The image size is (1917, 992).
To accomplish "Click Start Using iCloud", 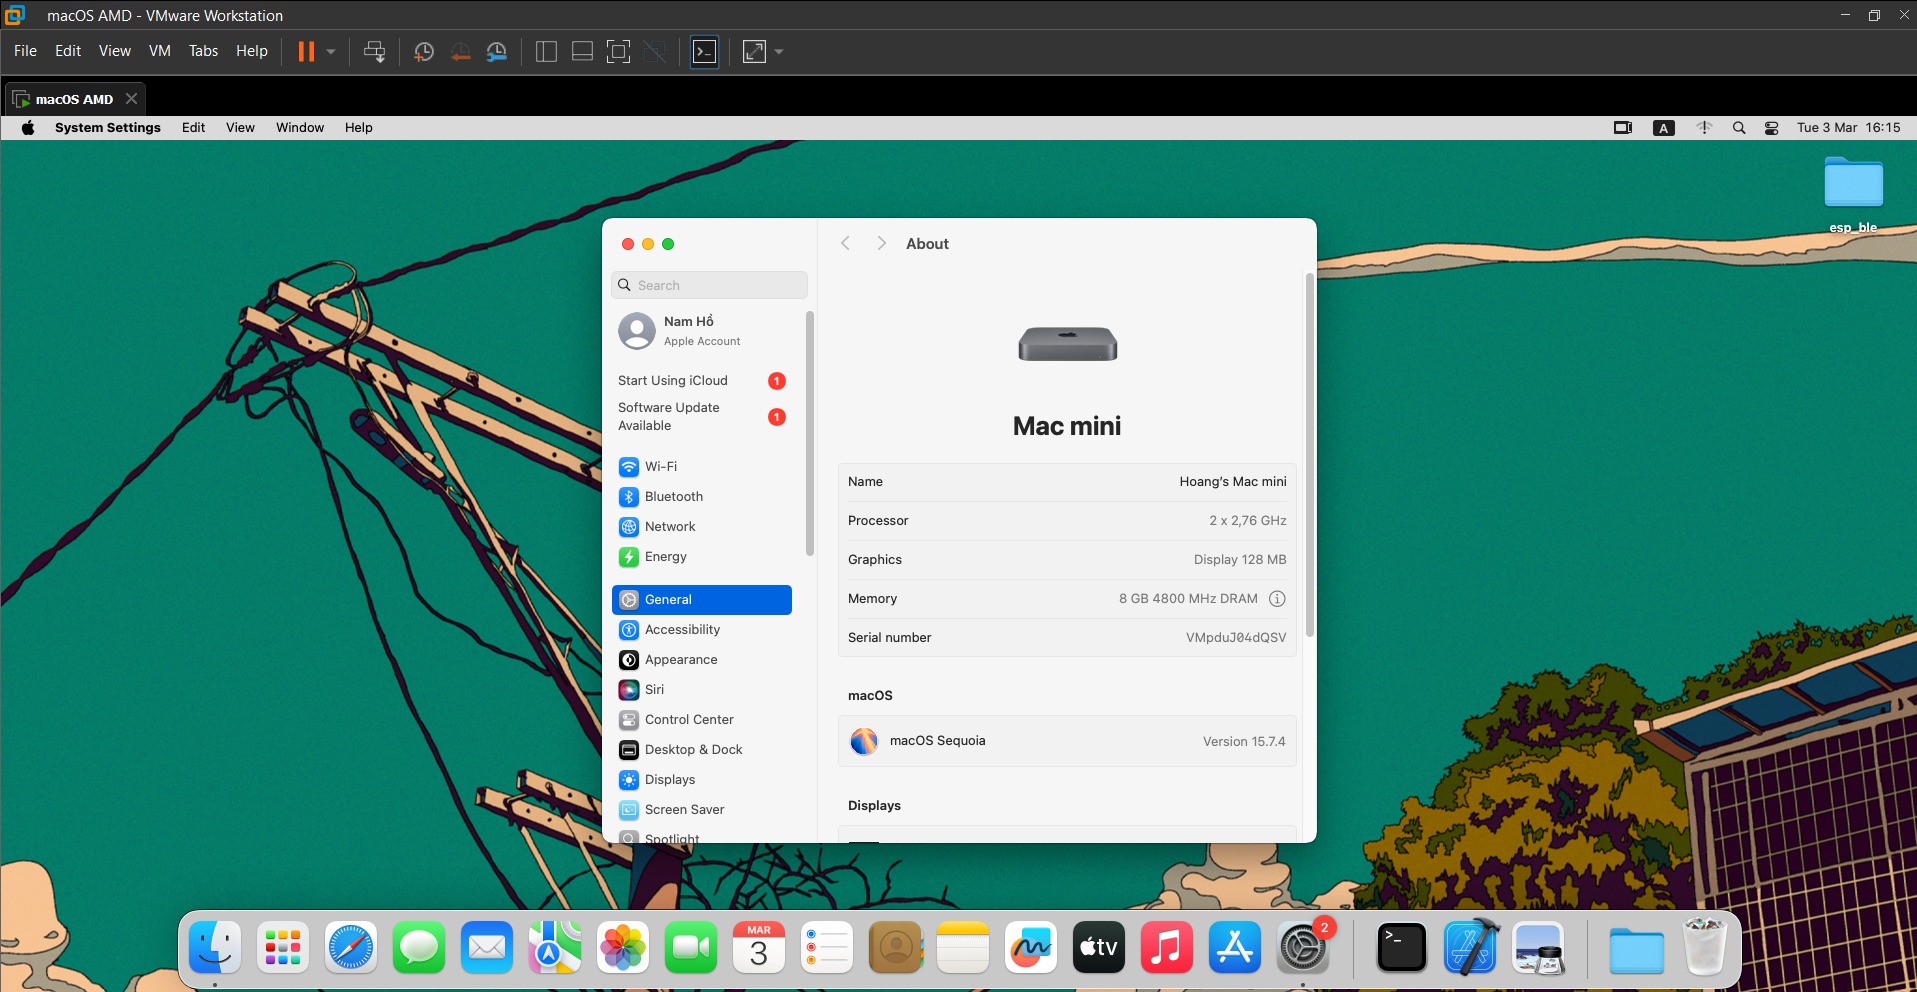I will (701, 381).
